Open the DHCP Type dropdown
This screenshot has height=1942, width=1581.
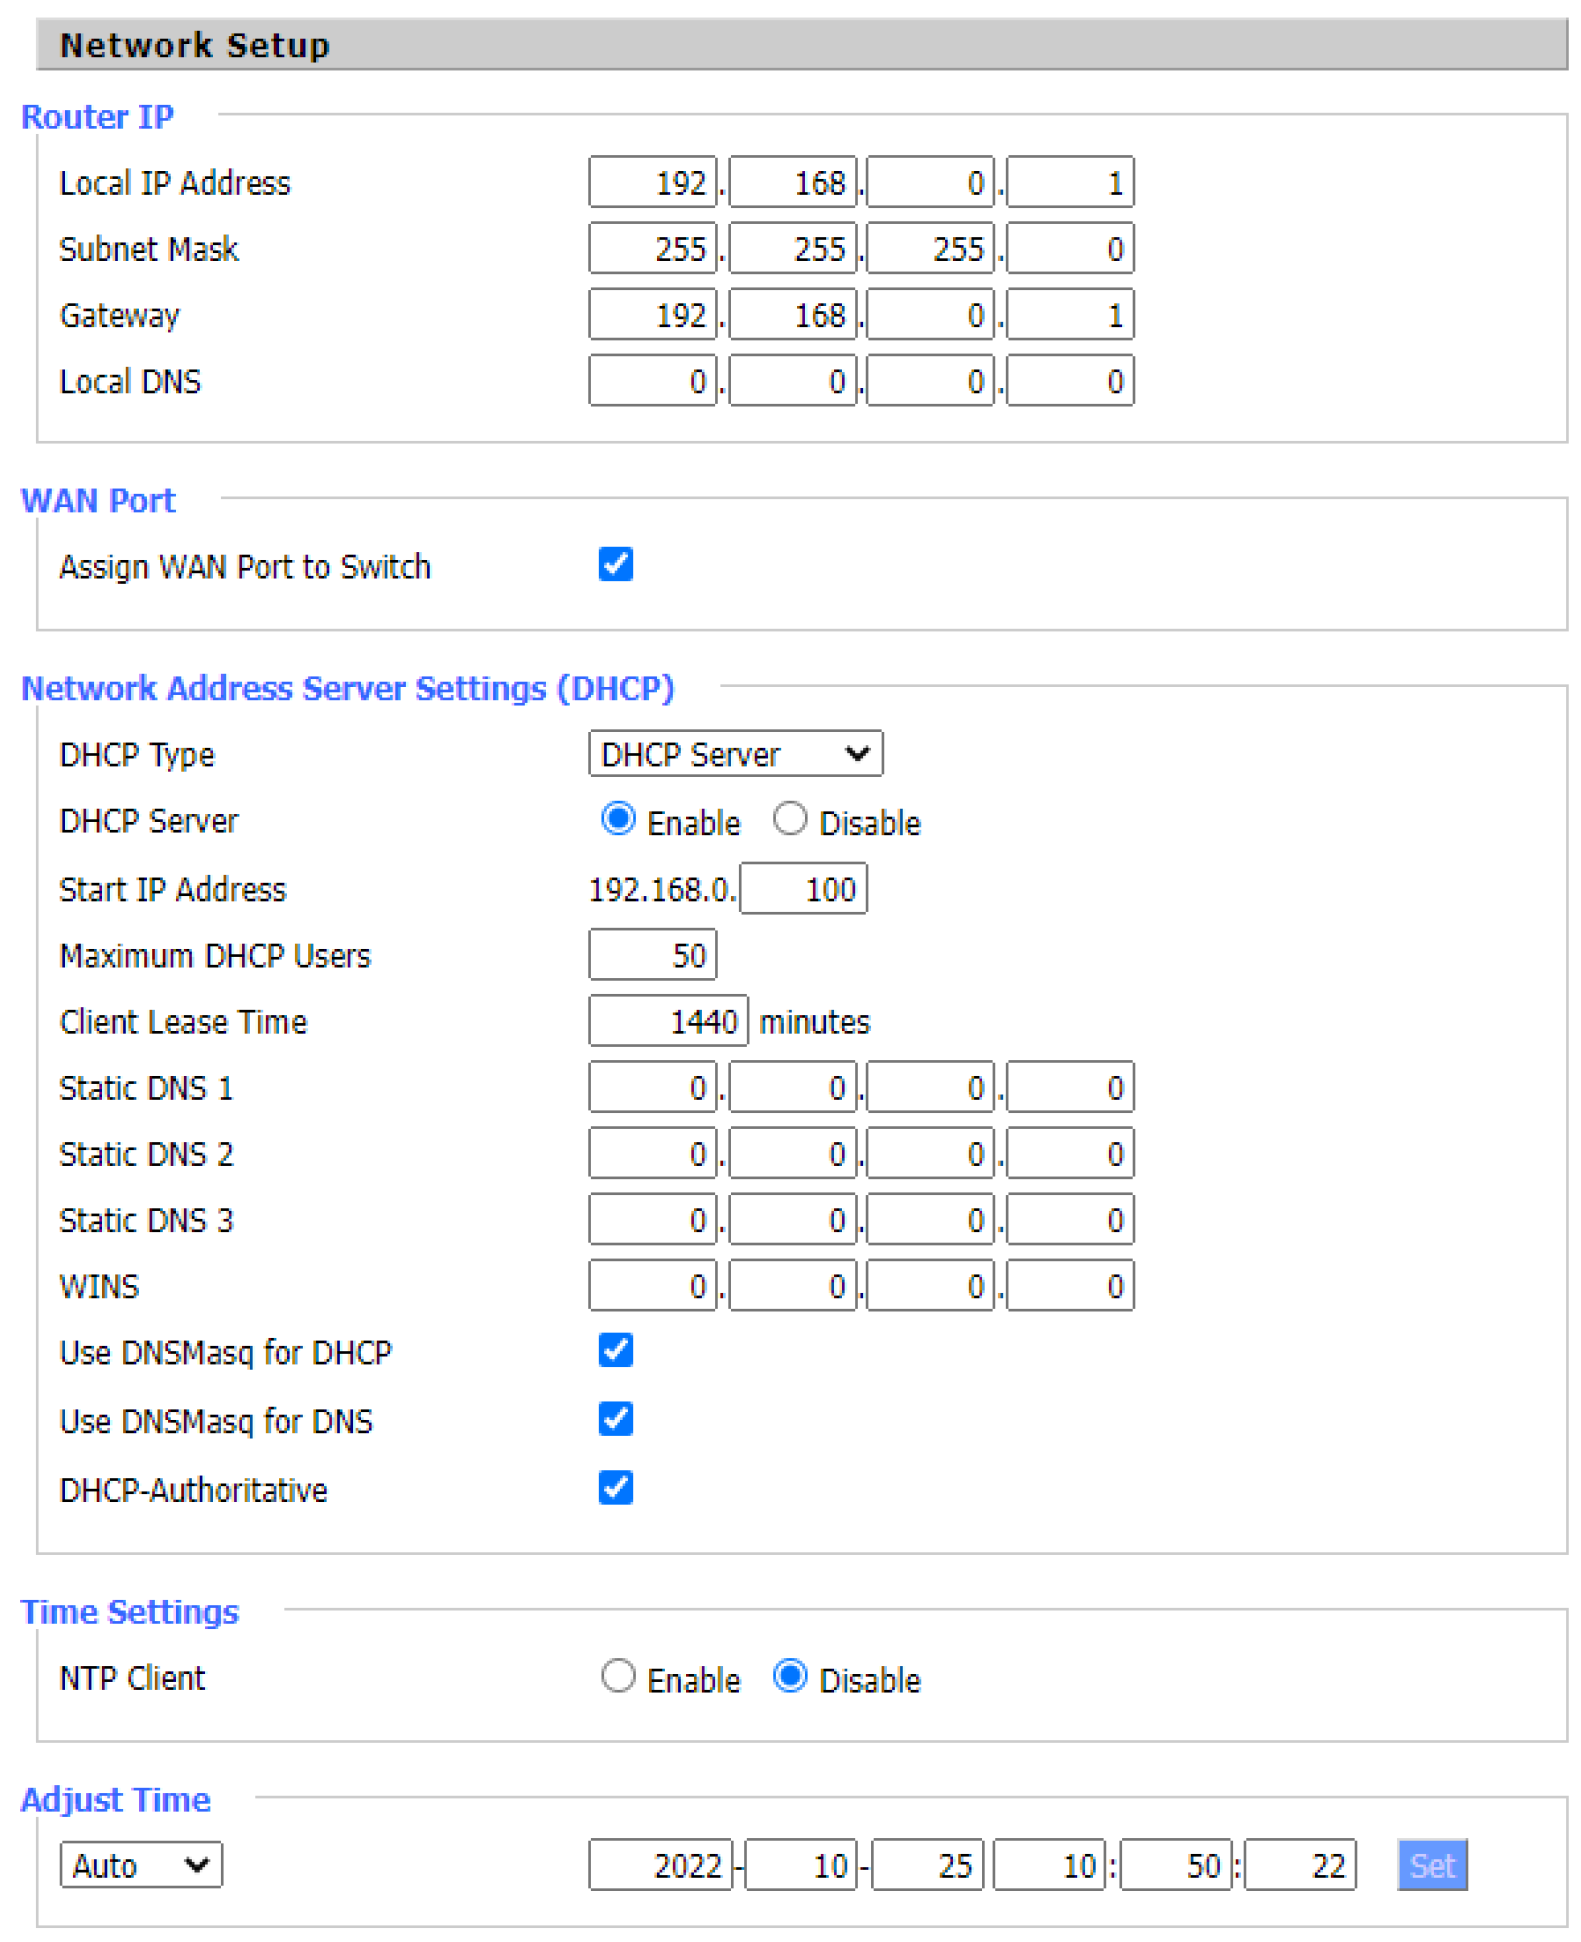(735, 754)
